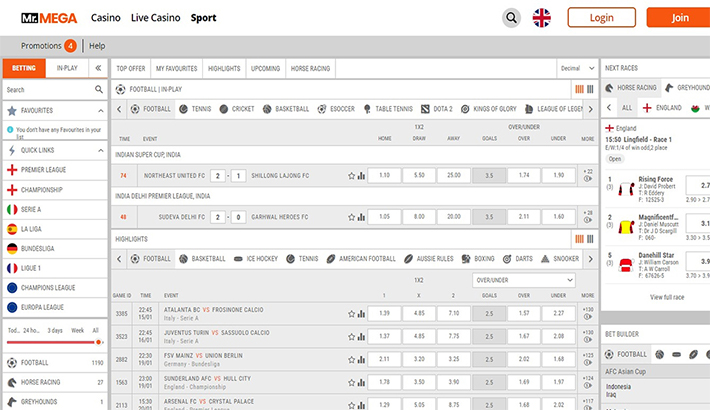Viewport: 710px width, 410px height.
Task: Switch in-play view to orange column layout
Action: [579, 89]
